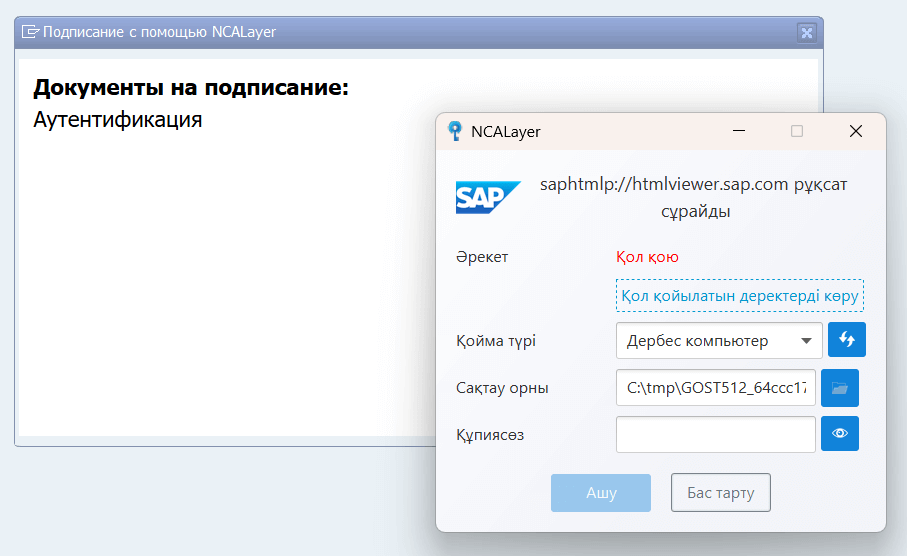907x556 pixels.
Task: Toggle password visibility with the eye icon
Action: pyautogui.click(x=839, y=434)
